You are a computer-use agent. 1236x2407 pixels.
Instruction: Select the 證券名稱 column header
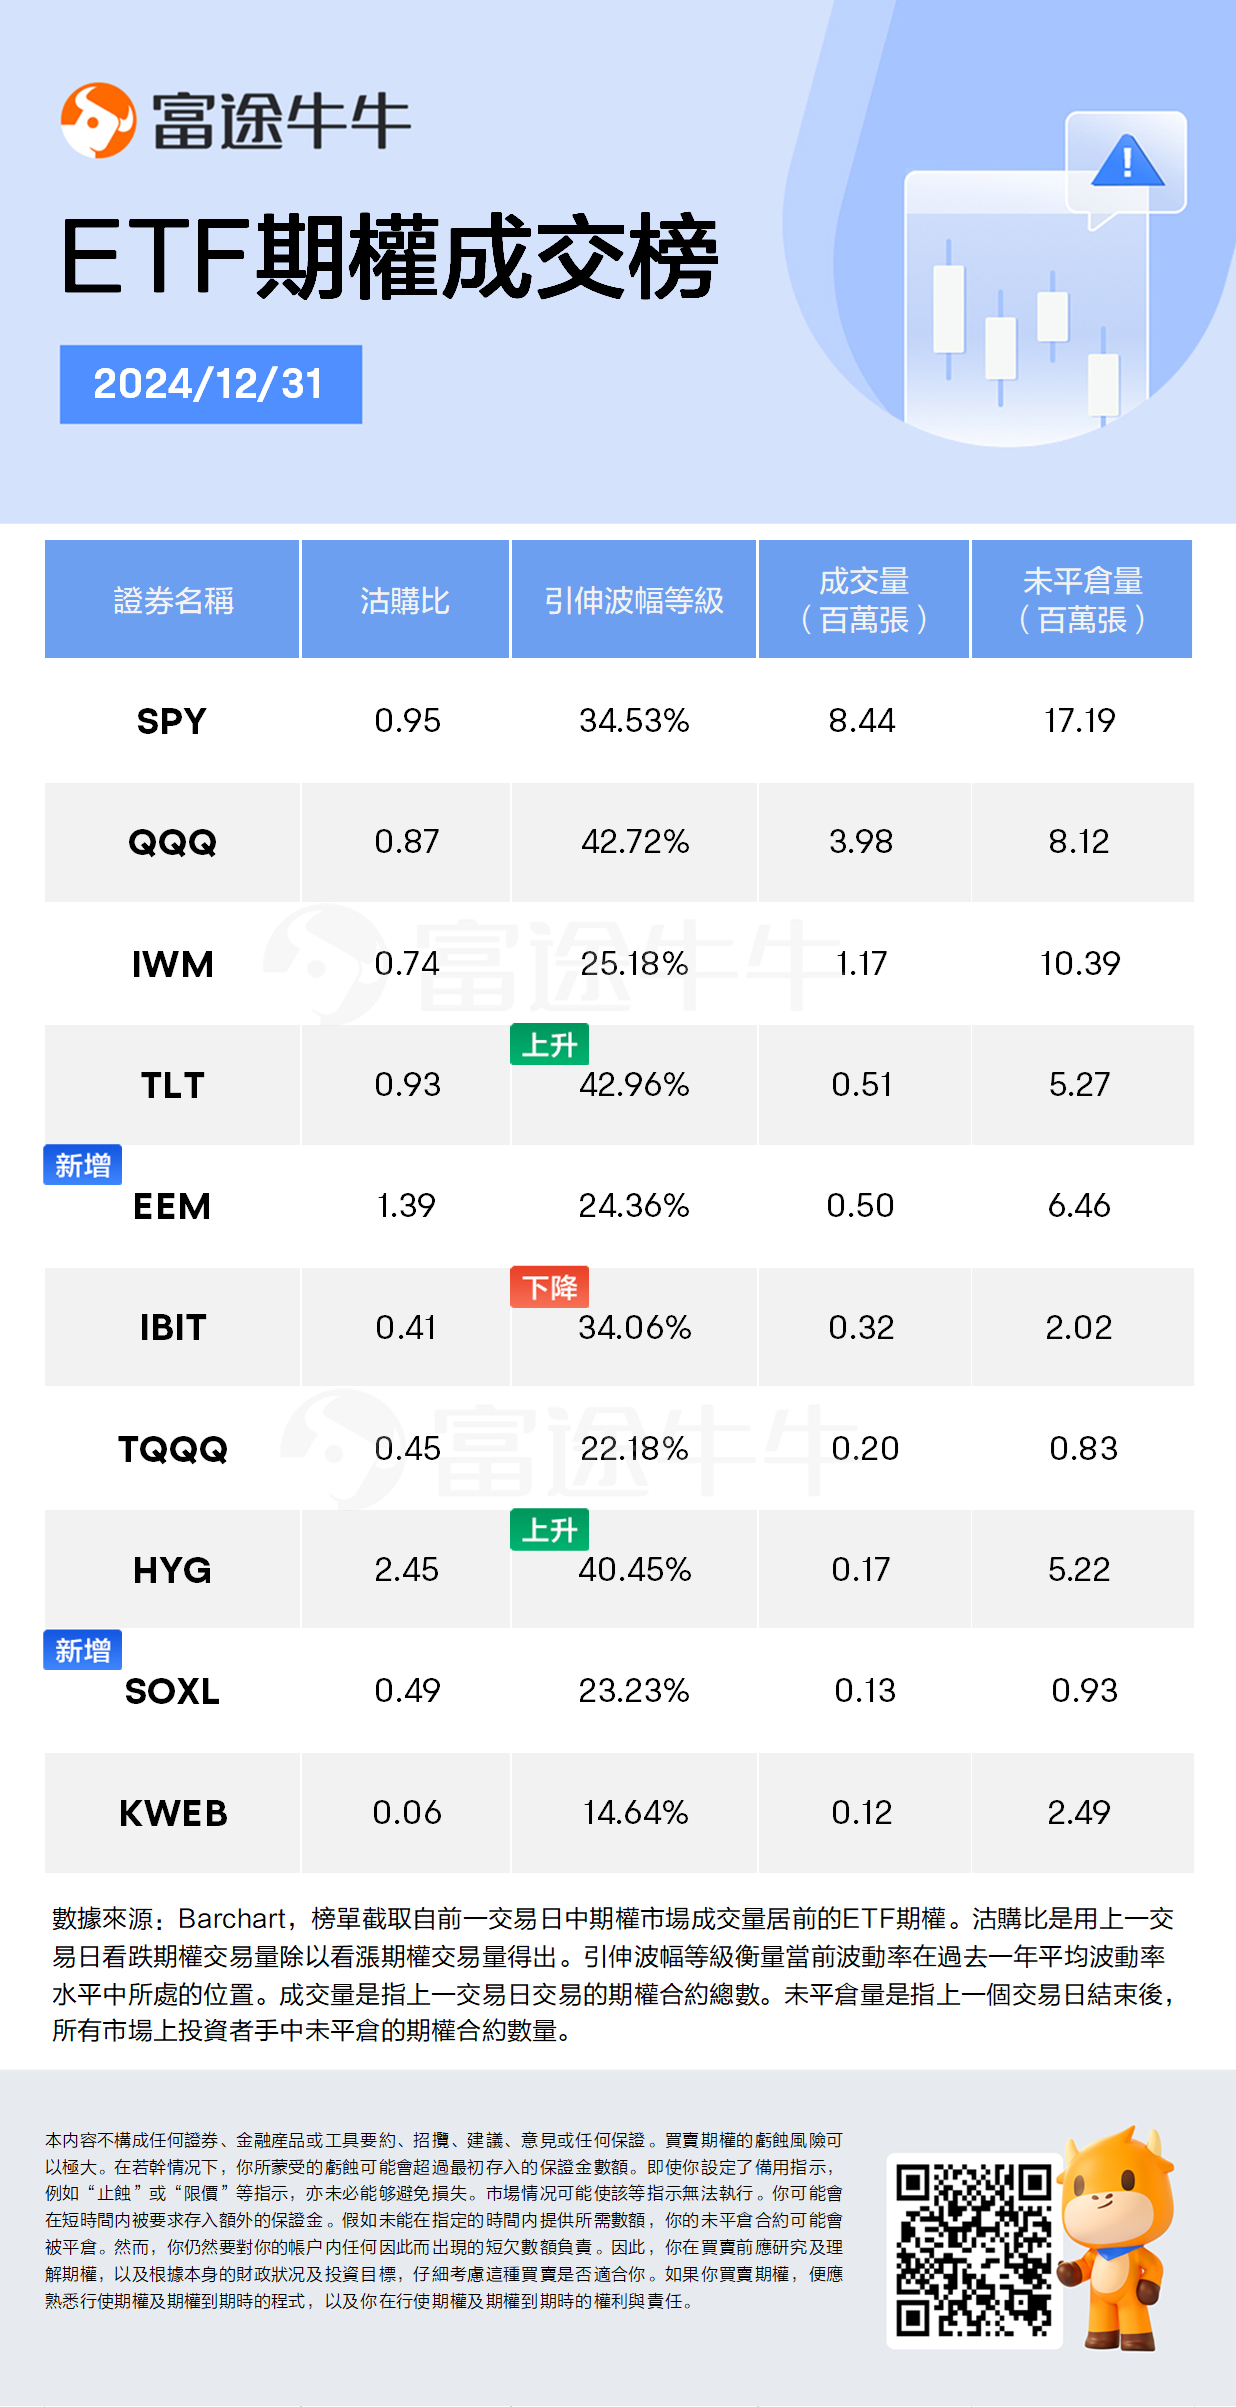coord(173,600)
